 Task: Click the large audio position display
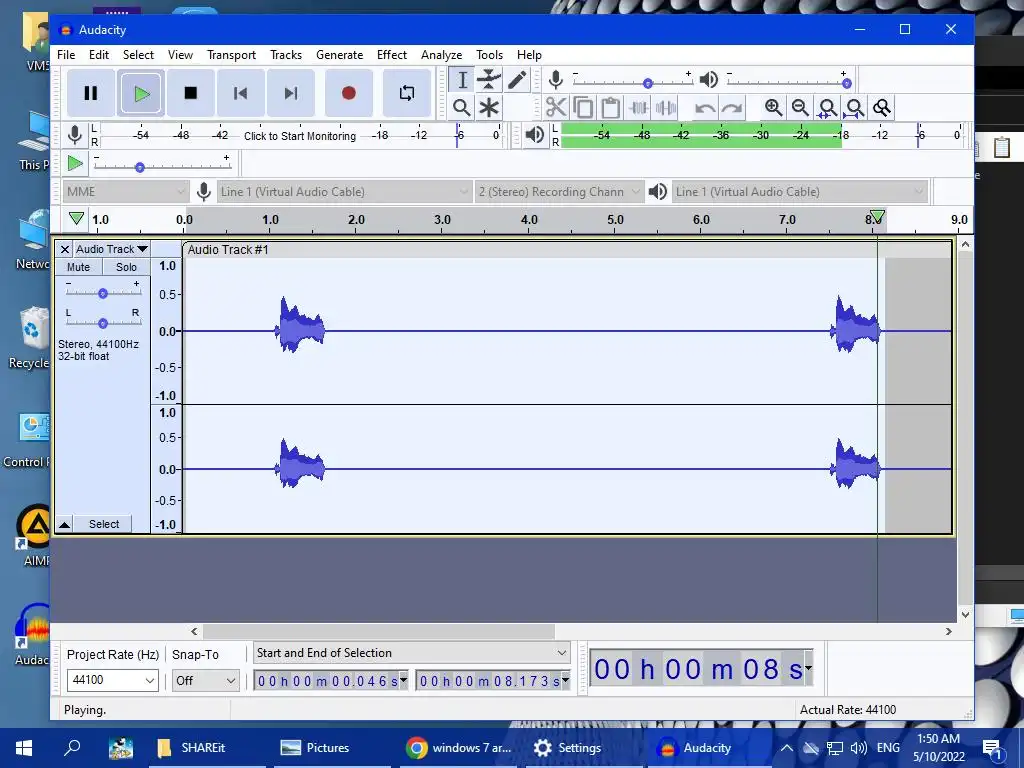[x=701, y=669]
